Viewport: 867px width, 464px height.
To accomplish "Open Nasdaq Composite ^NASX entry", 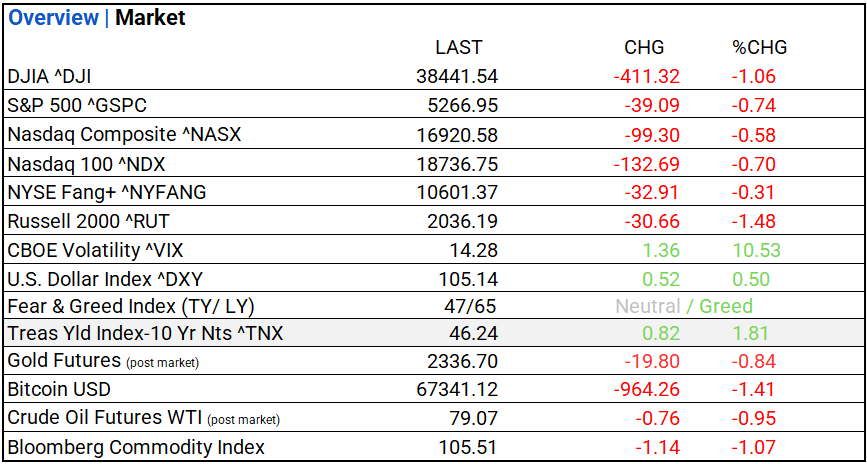I will [x=124, y=134].
